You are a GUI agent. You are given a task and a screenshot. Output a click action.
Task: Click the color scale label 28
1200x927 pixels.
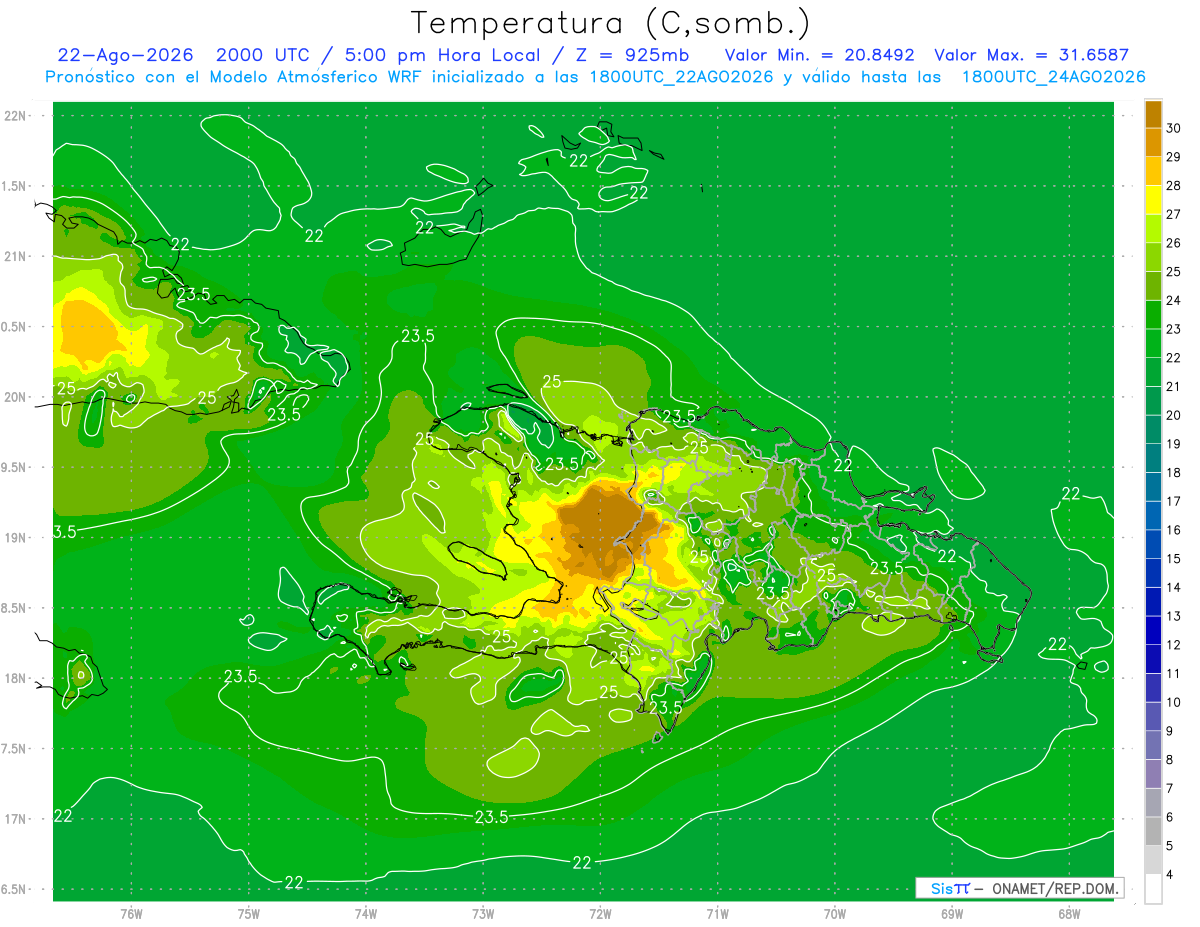point(1174,186)
